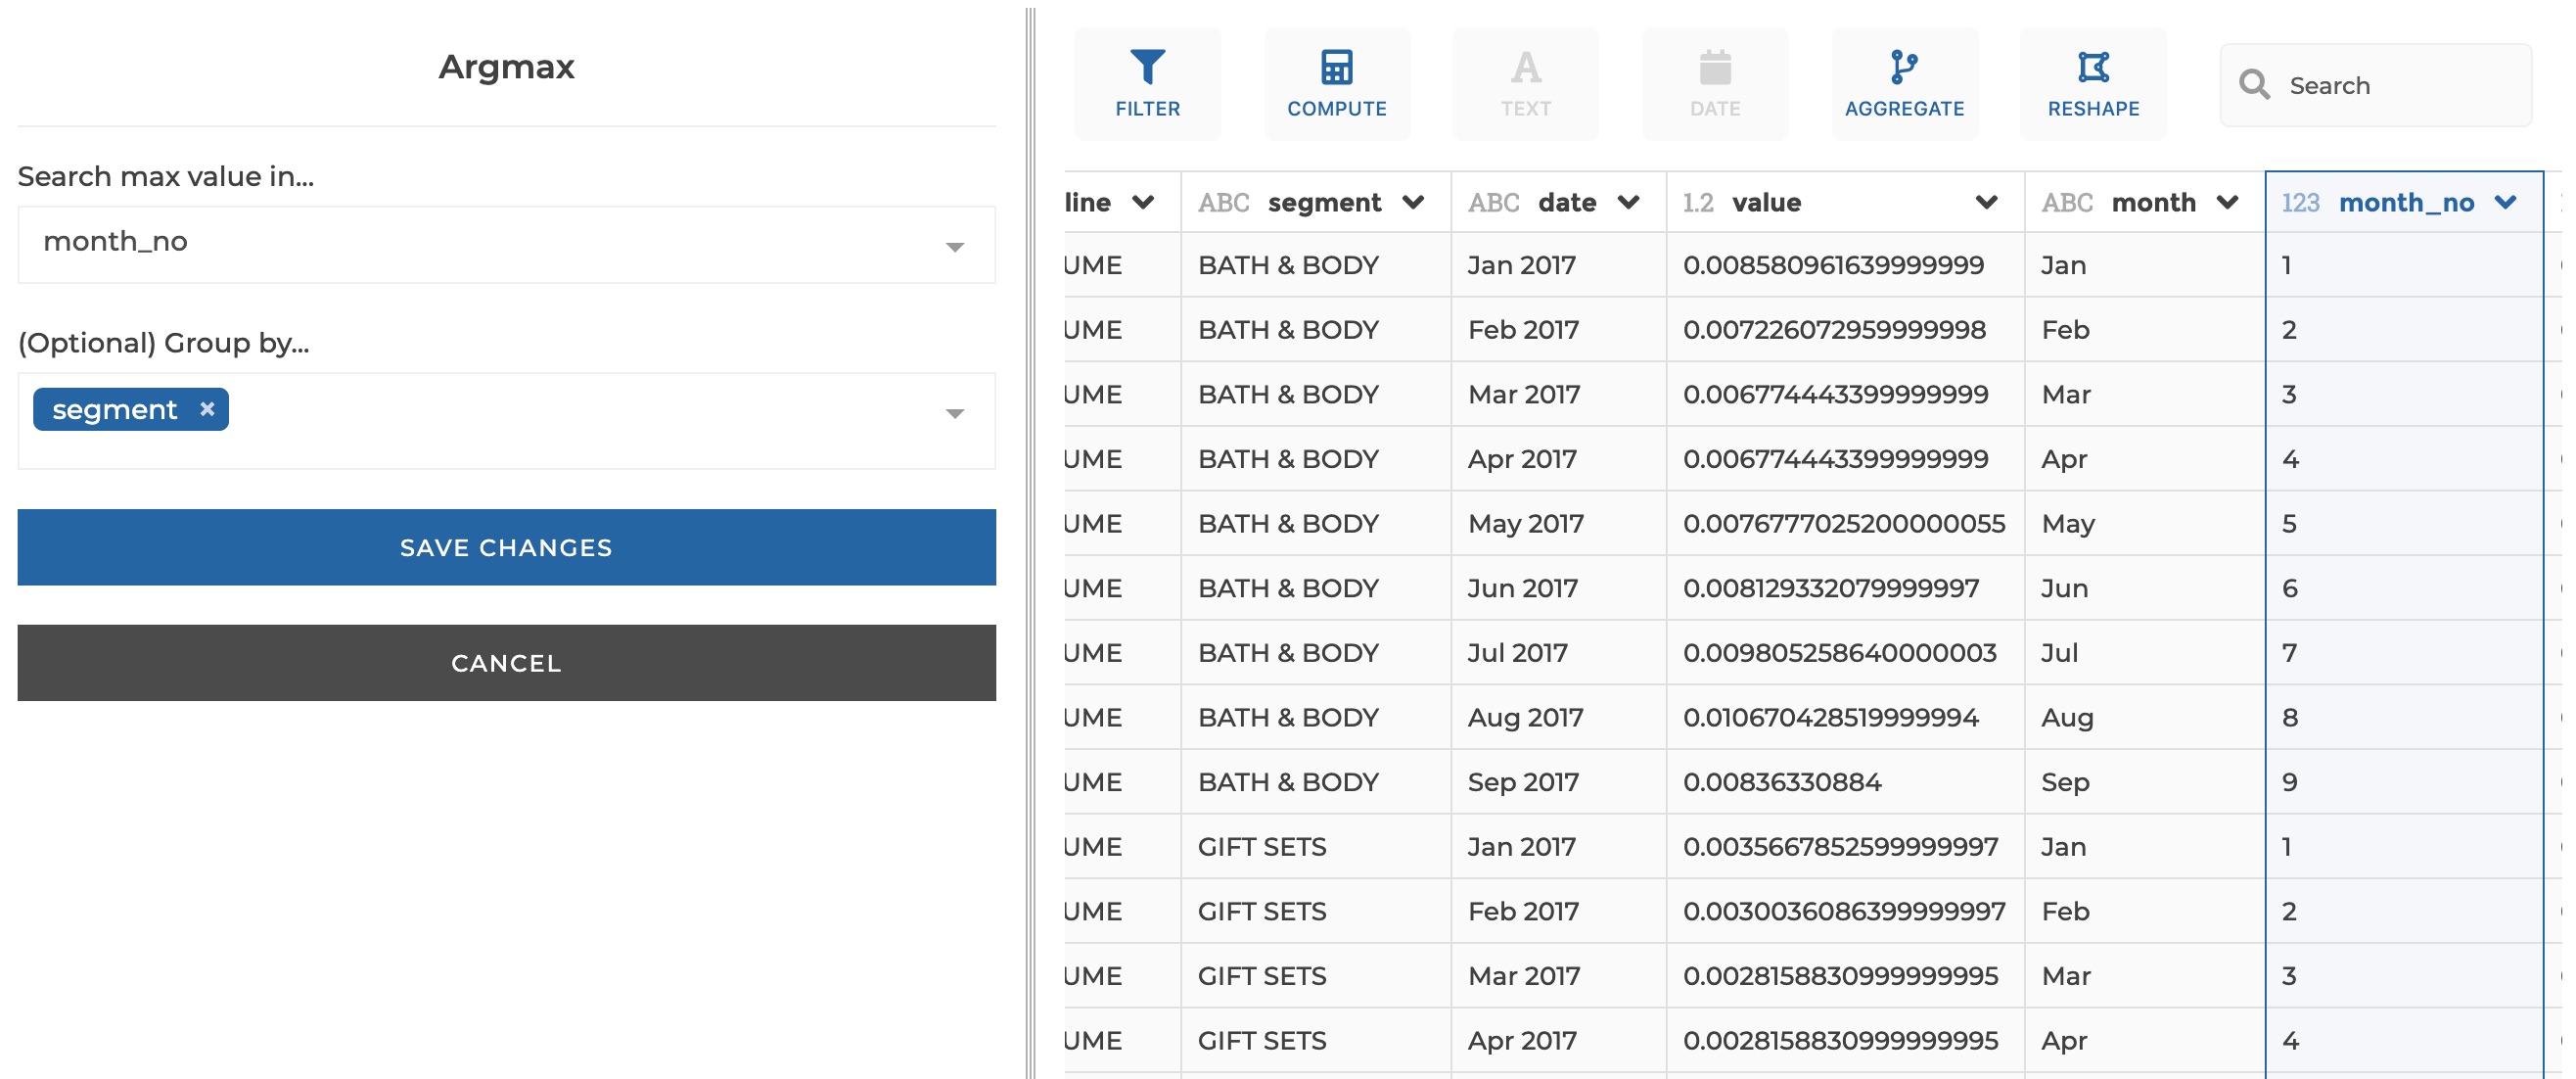
Task: Click the search magnifier icon
Action: click(x=2254, y=85)
